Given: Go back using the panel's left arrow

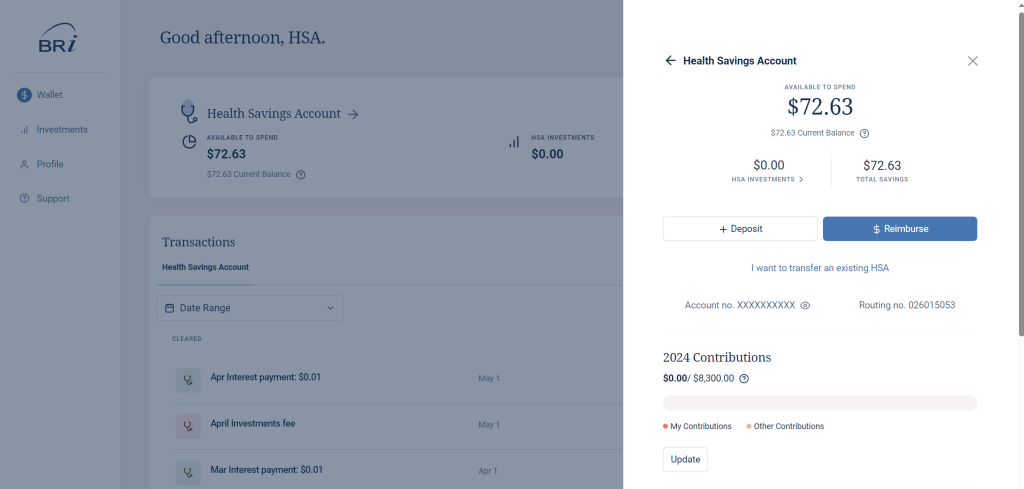Looking at the screenshot, I should pos(670,61).
